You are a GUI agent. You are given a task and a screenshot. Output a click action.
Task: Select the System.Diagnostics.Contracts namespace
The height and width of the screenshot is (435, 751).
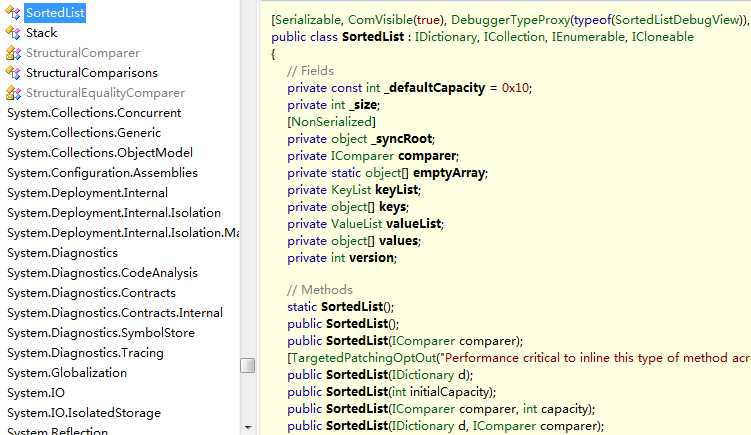pyautogui.click(x=91, y=293)
